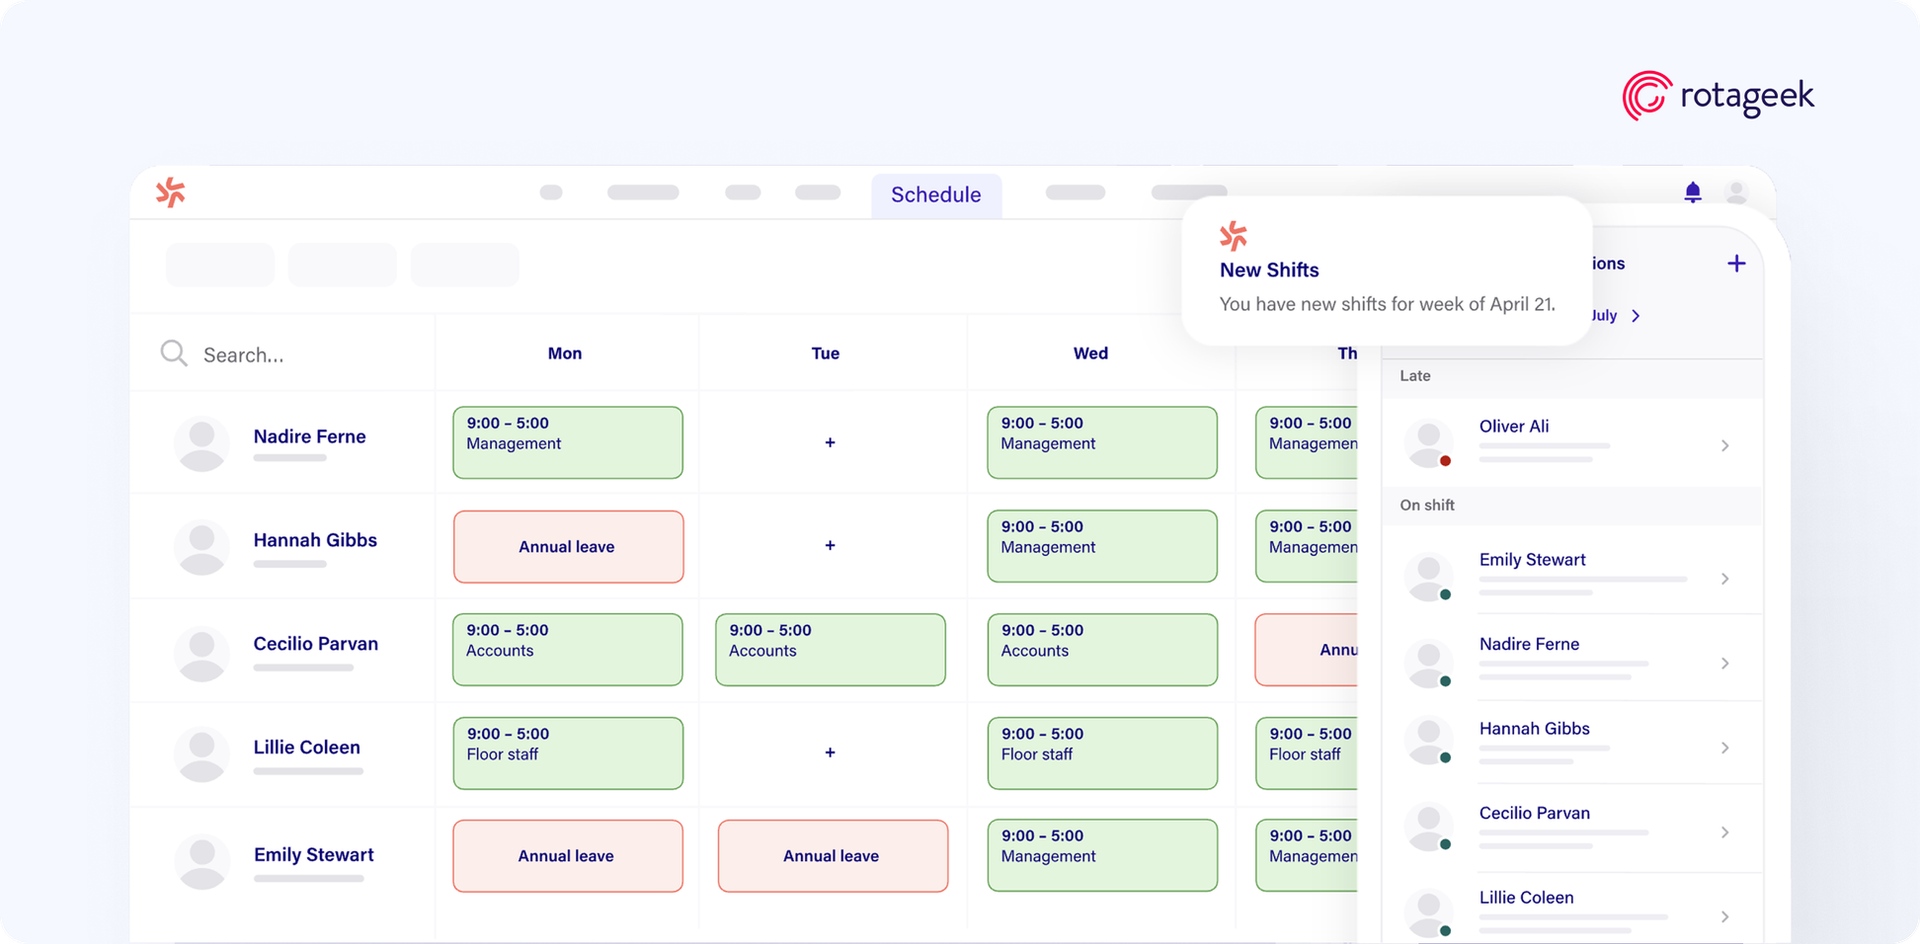The width and height of the screenshot is (1920, 944).
Task: Click the Mon column header
Action: pyautogui.click(x=565, y=353)
